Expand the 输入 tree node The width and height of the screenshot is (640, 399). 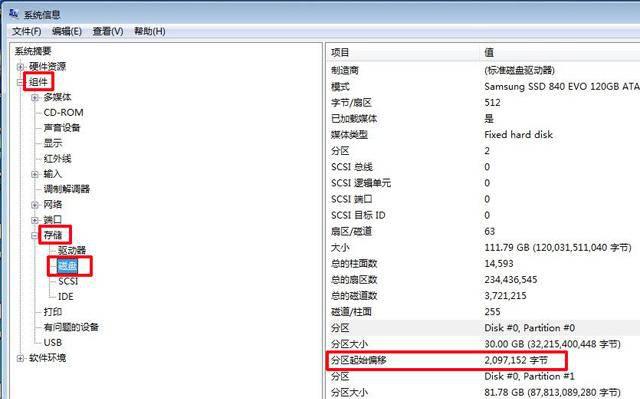[35, 174]
